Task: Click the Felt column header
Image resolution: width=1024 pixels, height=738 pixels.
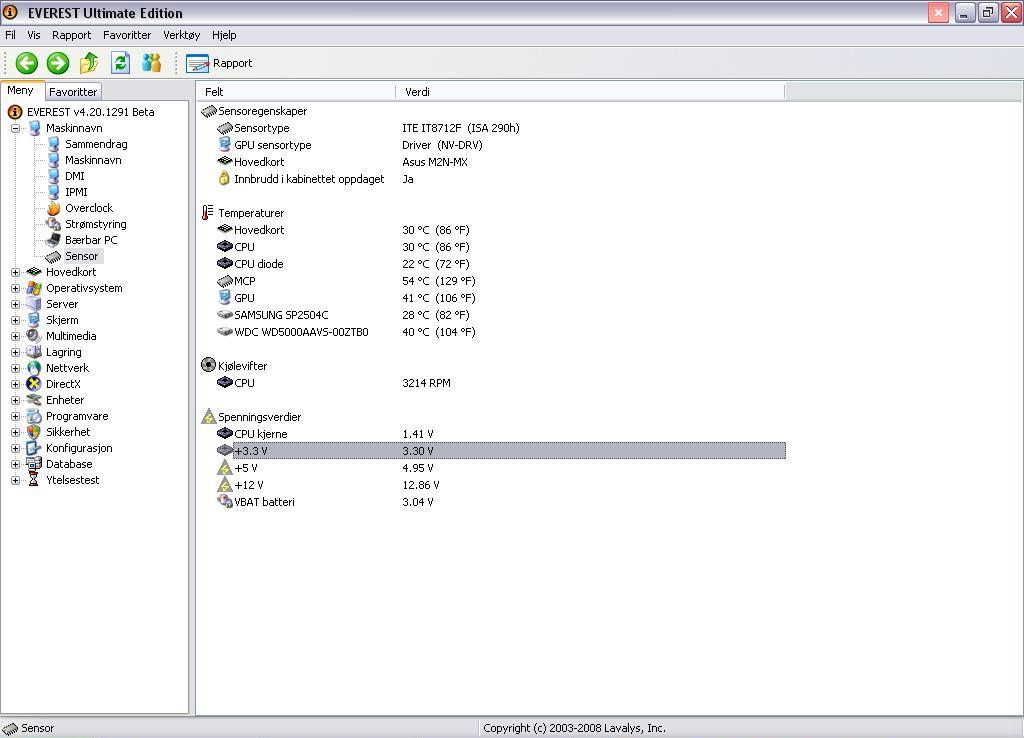Action: coord(296,92)
